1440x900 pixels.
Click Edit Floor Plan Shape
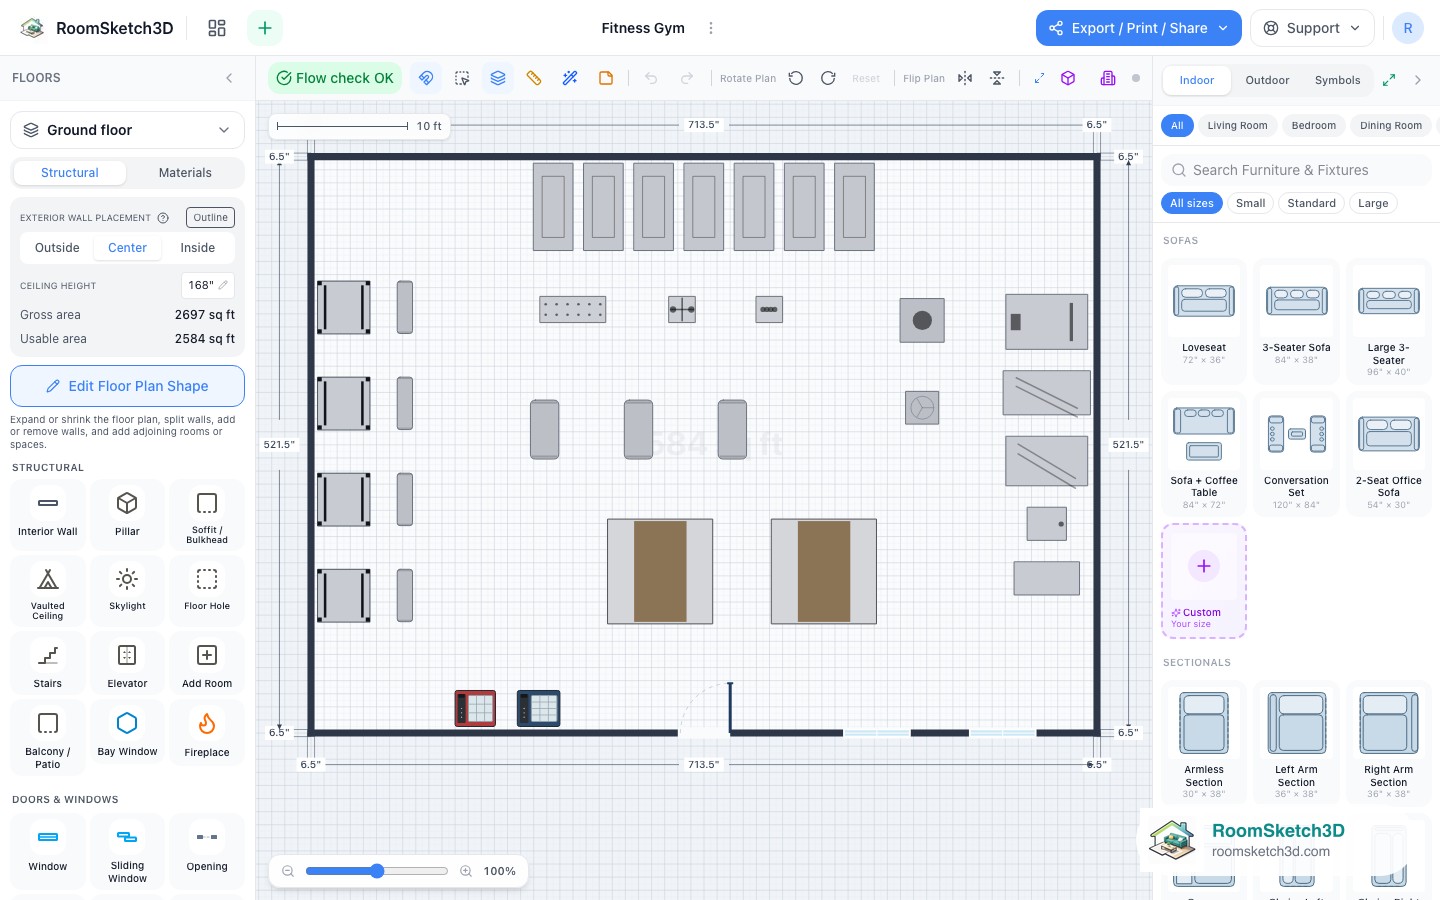point(127,386)
